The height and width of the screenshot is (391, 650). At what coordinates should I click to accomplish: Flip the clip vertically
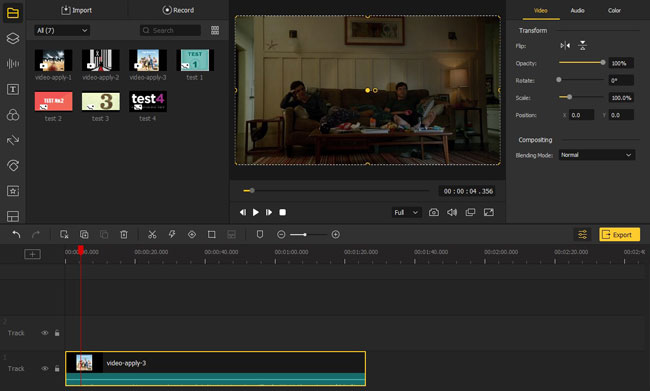pos(582,46)
